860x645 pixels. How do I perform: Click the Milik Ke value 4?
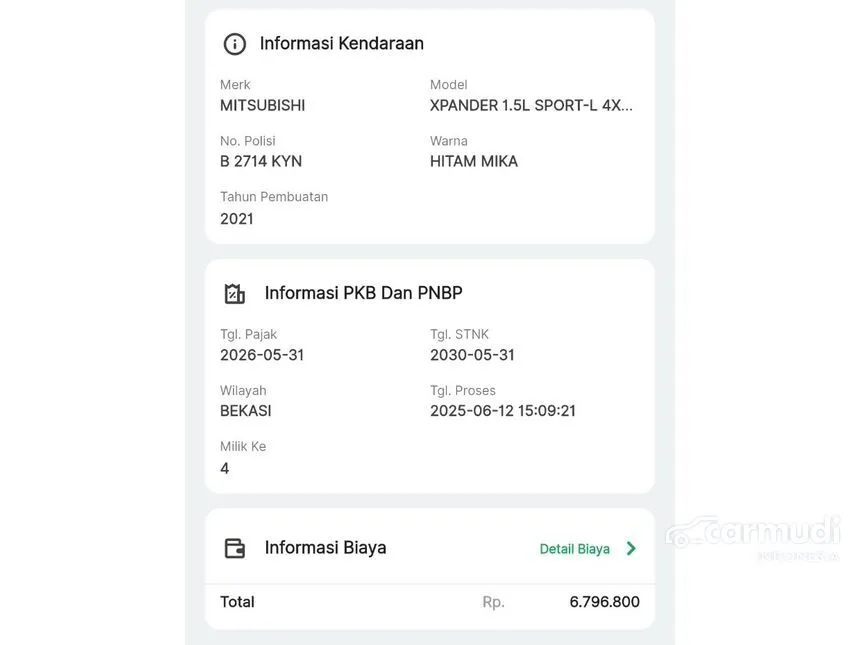tap(224, 468)
